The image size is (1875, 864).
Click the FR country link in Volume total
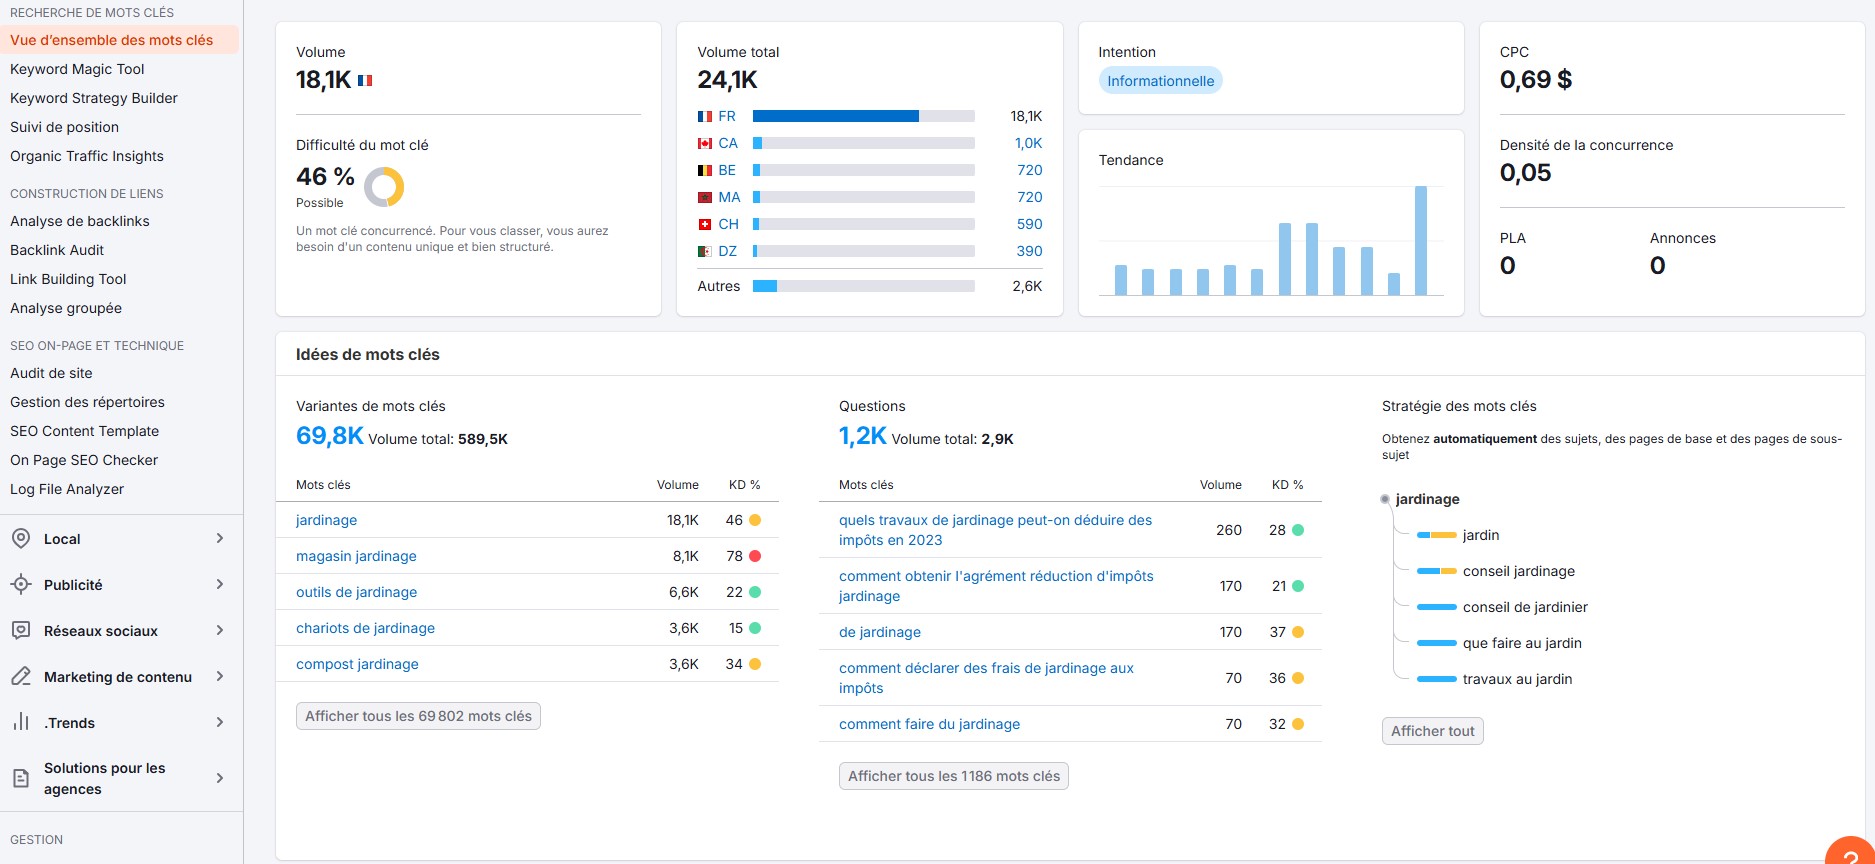[x=727, y=116]
